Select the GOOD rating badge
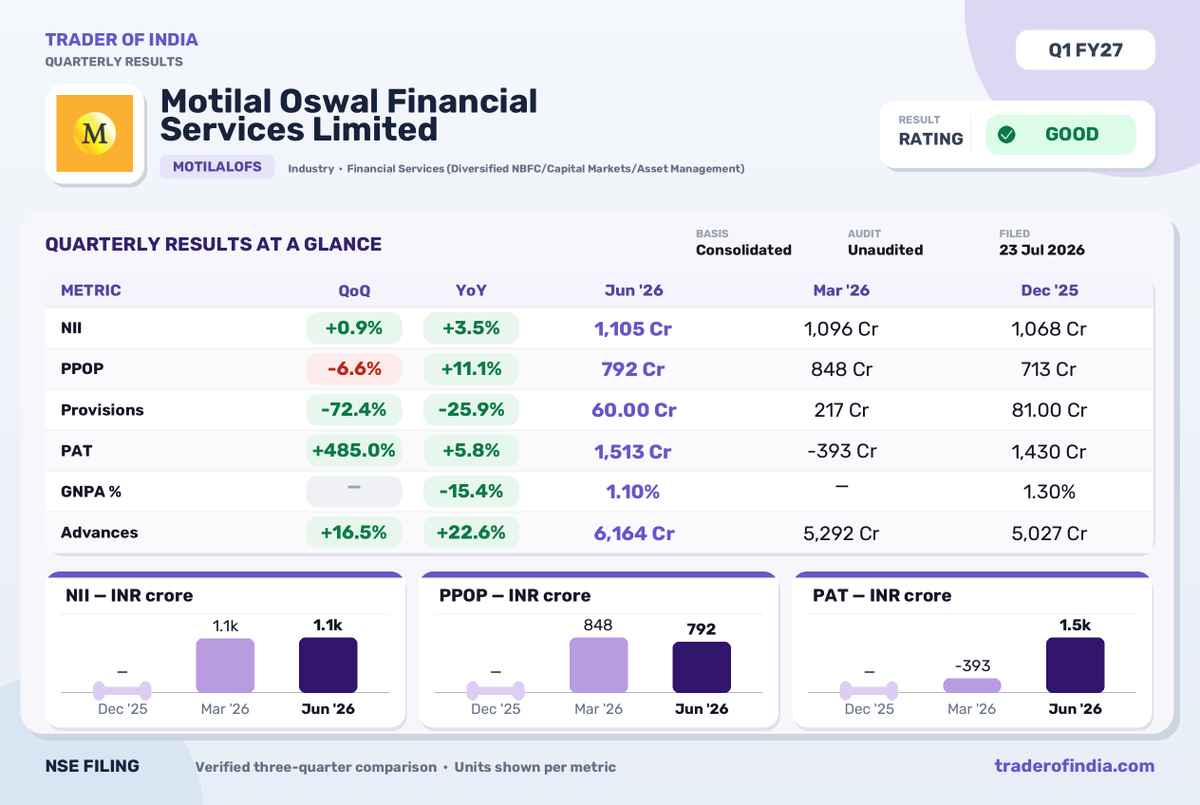This screenshot has width=1200, height=805. (1061, 134)
